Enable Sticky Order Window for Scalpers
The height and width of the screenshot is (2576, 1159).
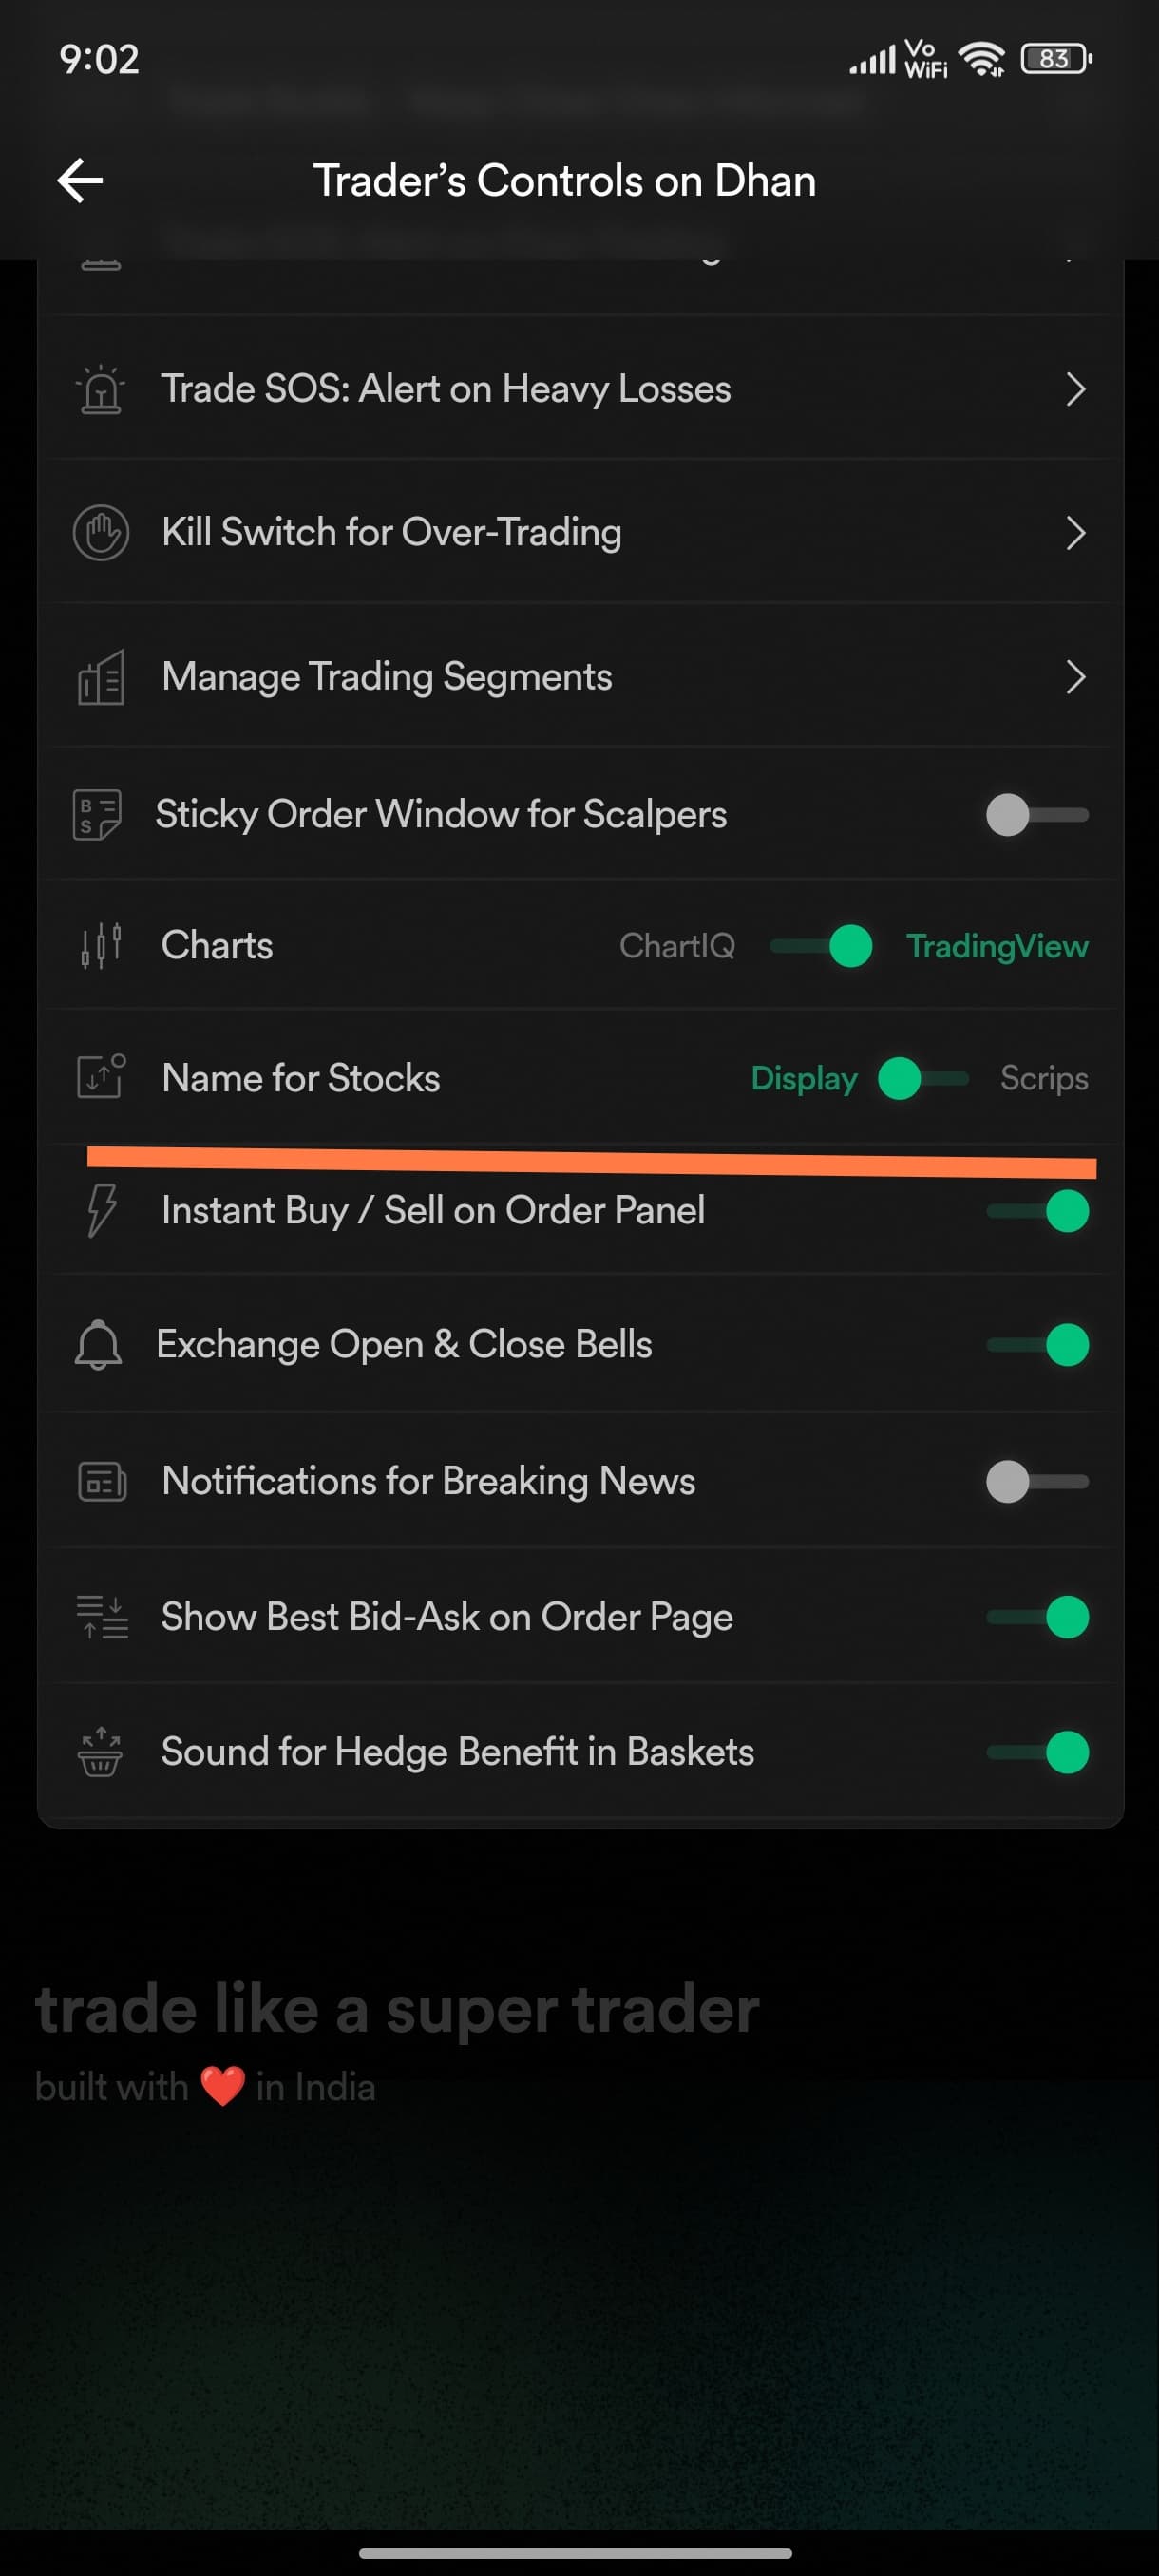coord(1036,815)
